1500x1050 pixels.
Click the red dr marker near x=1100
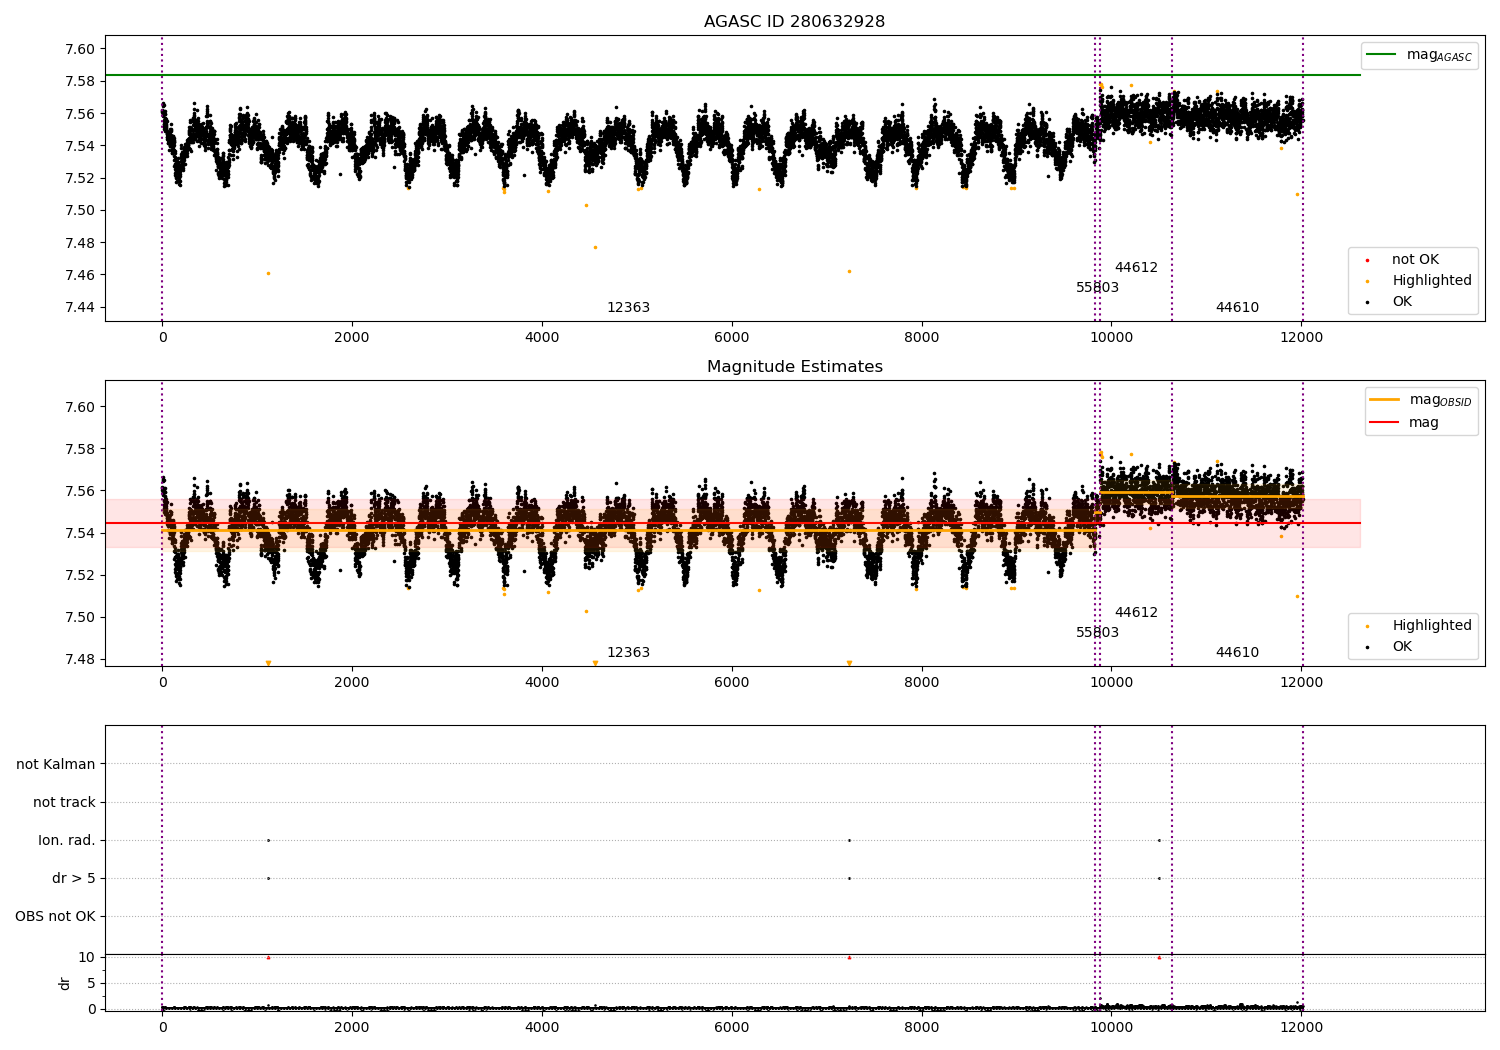[268, 957]
